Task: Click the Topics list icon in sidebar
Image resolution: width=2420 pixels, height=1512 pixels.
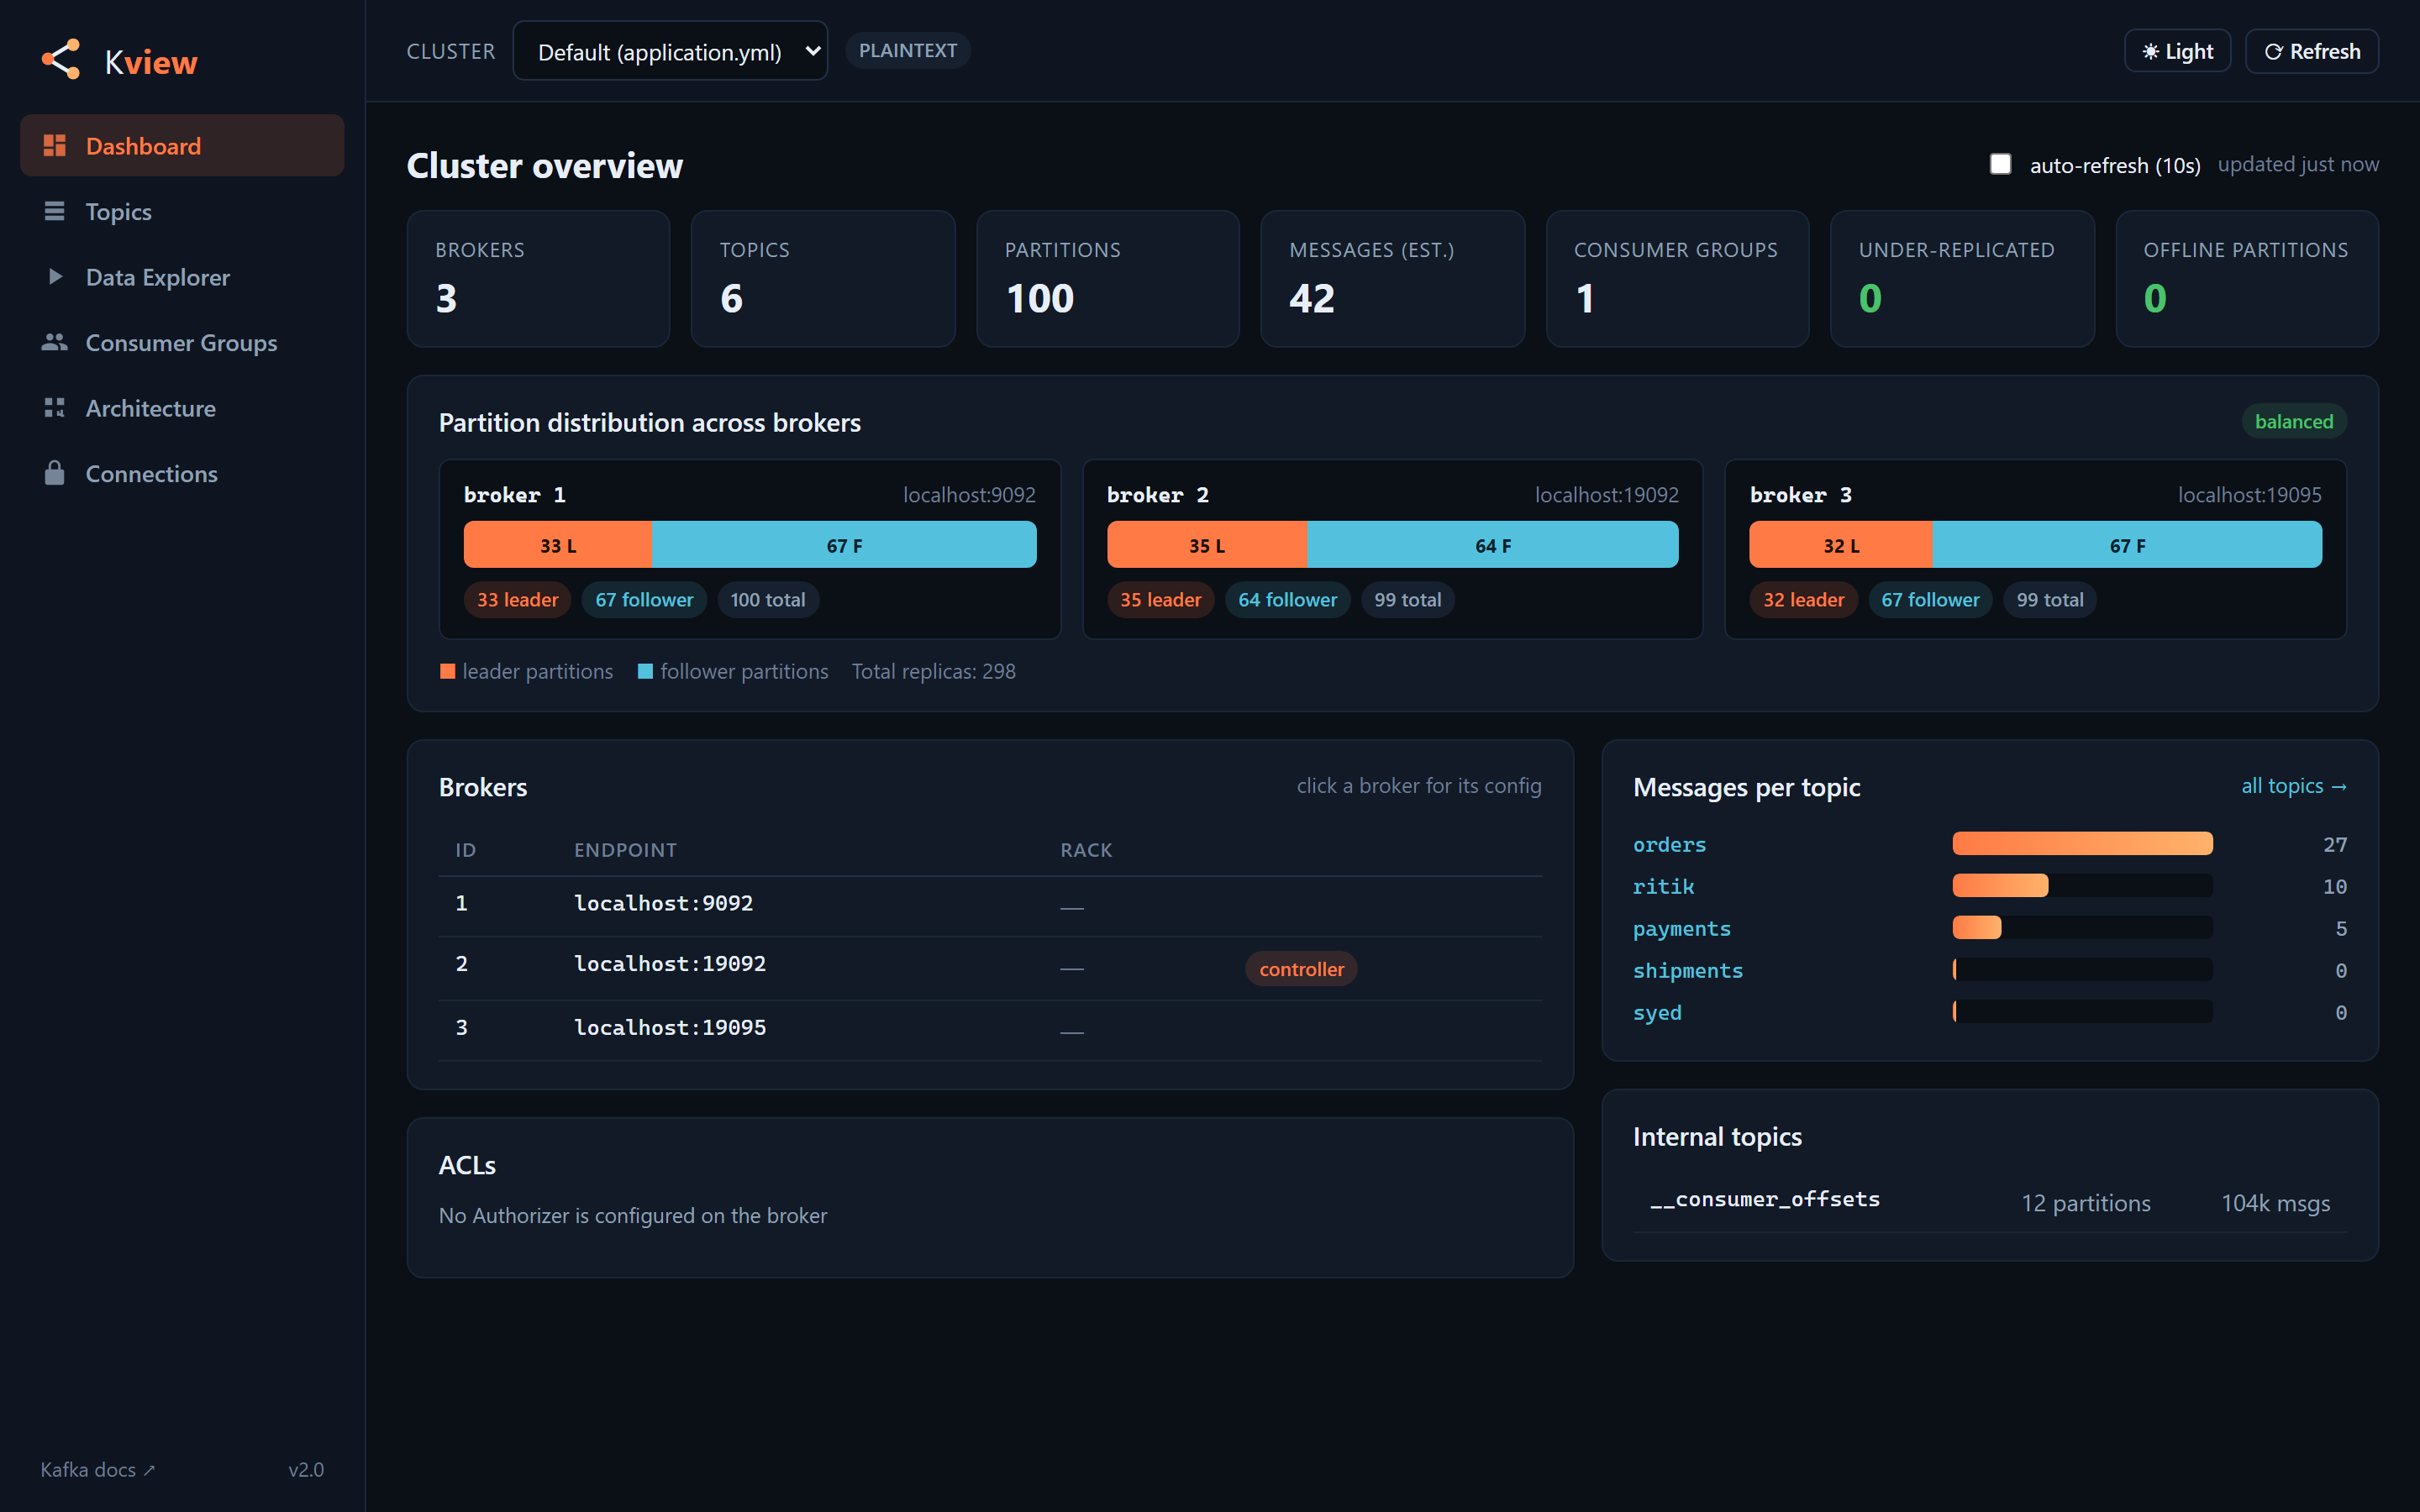Action: tap(54, 211)
